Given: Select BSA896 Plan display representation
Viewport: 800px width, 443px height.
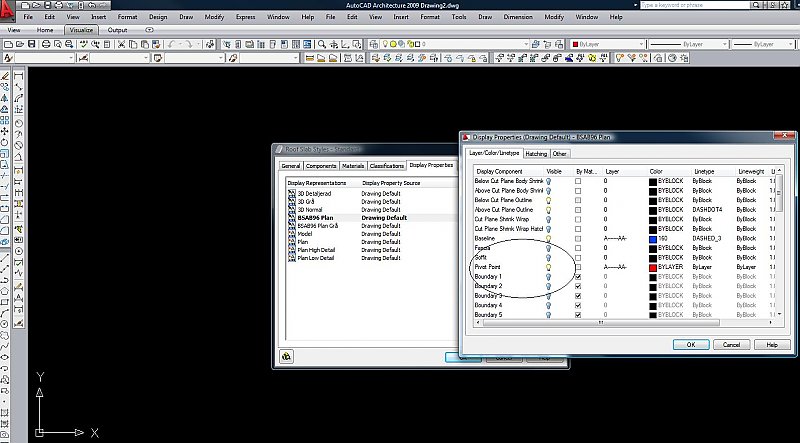Looking at the screenshot, I should tap(306, 217).
